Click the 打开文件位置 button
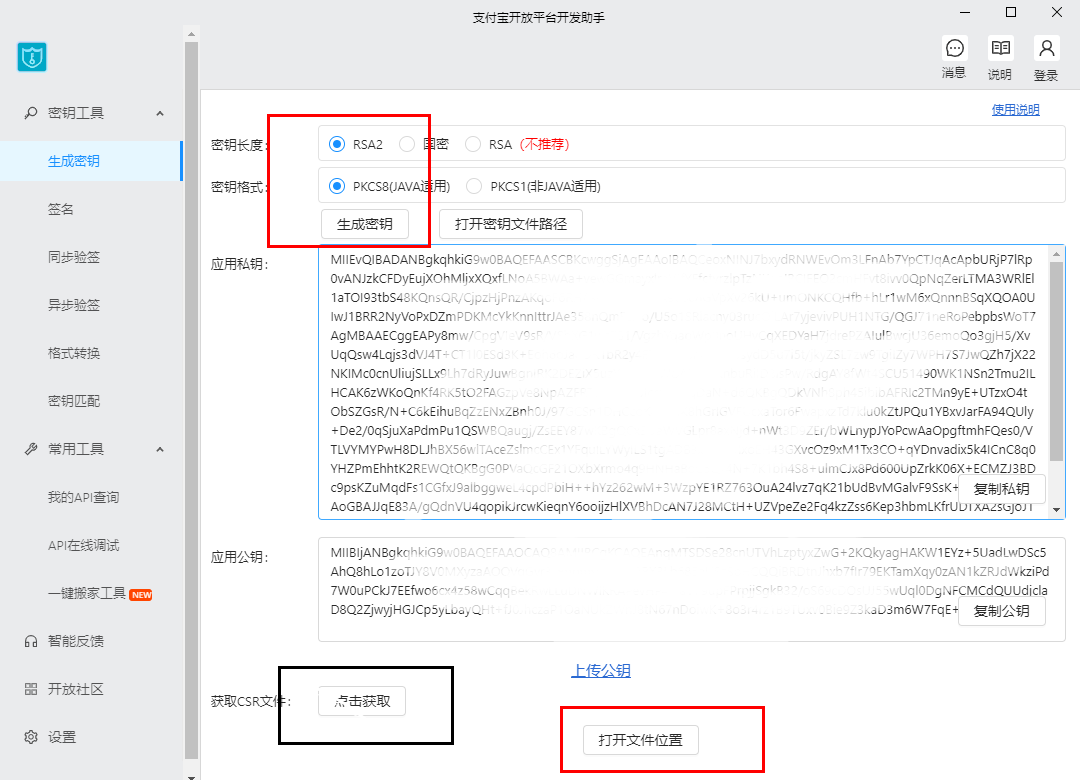 tap(641, 740)
